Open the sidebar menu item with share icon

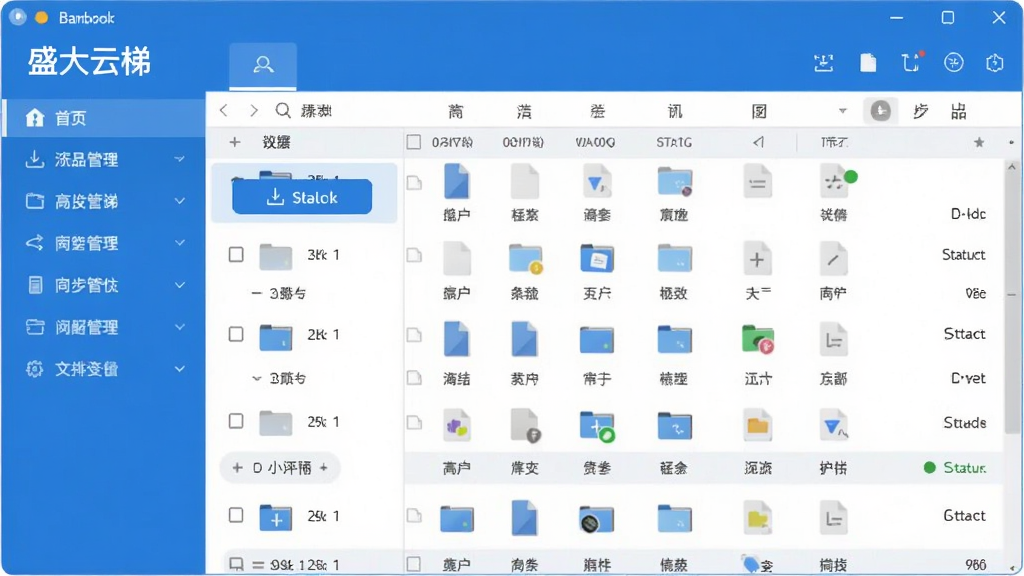[104, 243]
